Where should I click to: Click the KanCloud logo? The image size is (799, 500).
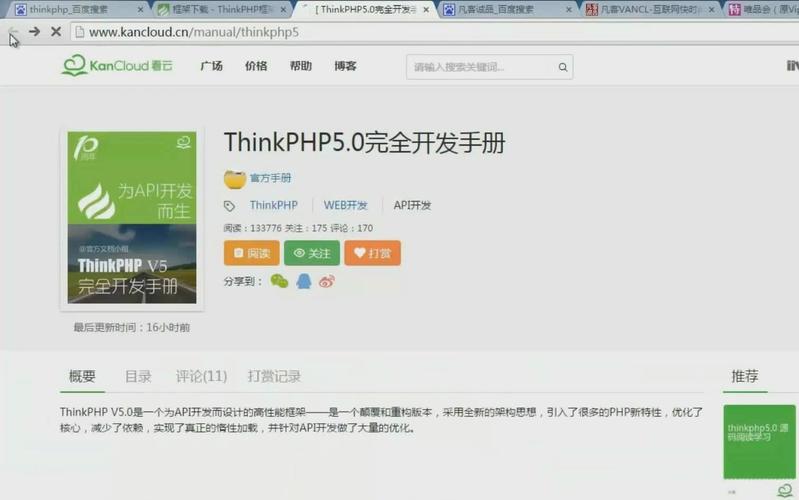[117, 66]
